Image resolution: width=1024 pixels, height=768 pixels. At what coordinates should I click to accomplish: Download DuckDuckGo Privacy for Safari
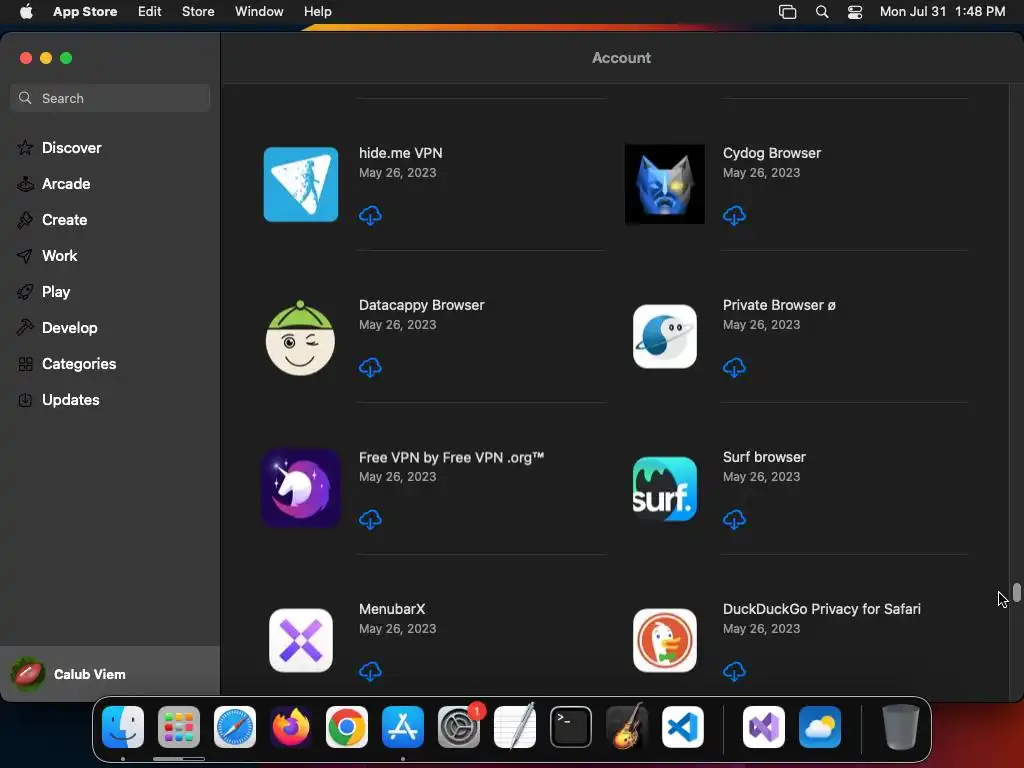coord(734,671)
